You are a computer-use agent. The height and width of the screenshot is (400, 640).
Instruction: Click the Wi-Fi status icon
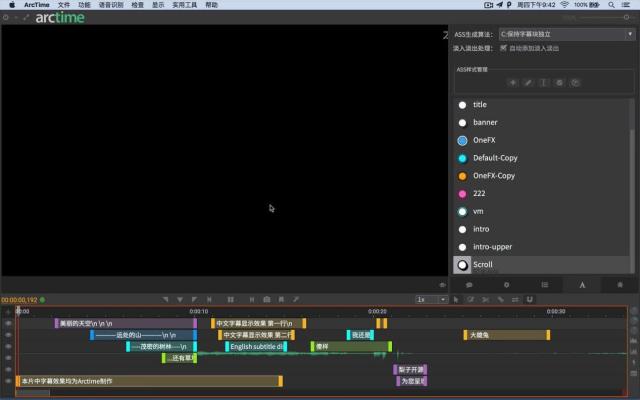coord(565,5)
